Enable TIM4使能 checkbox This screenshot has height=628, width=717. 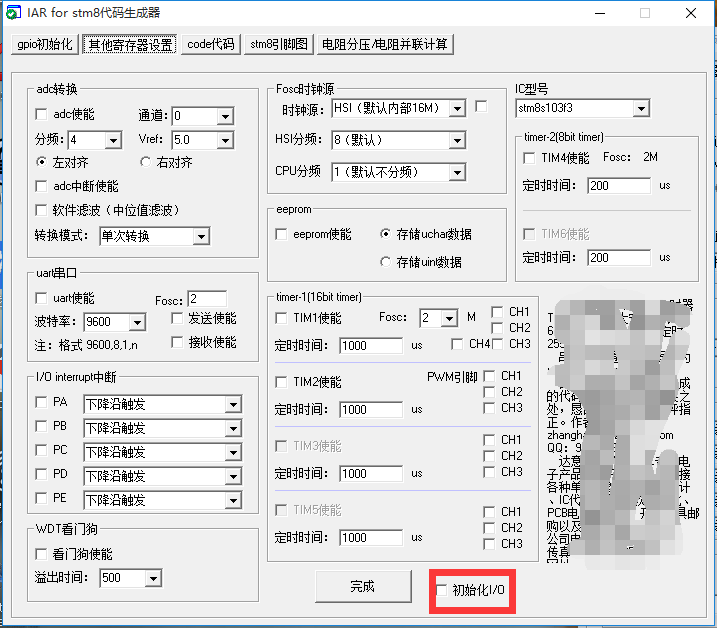tap(529, 158)
